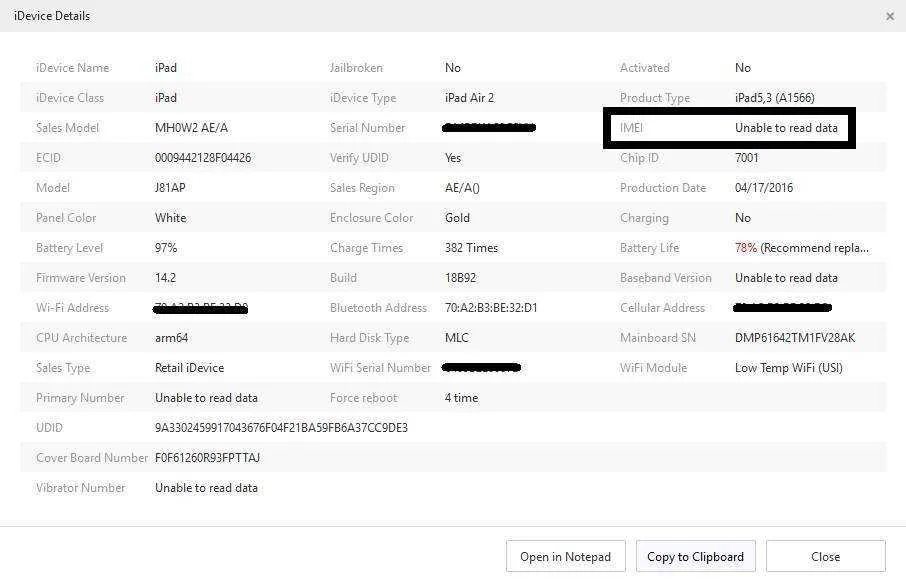
Task: Select the Chip ID value 7001
Action: tap(747, 158)
